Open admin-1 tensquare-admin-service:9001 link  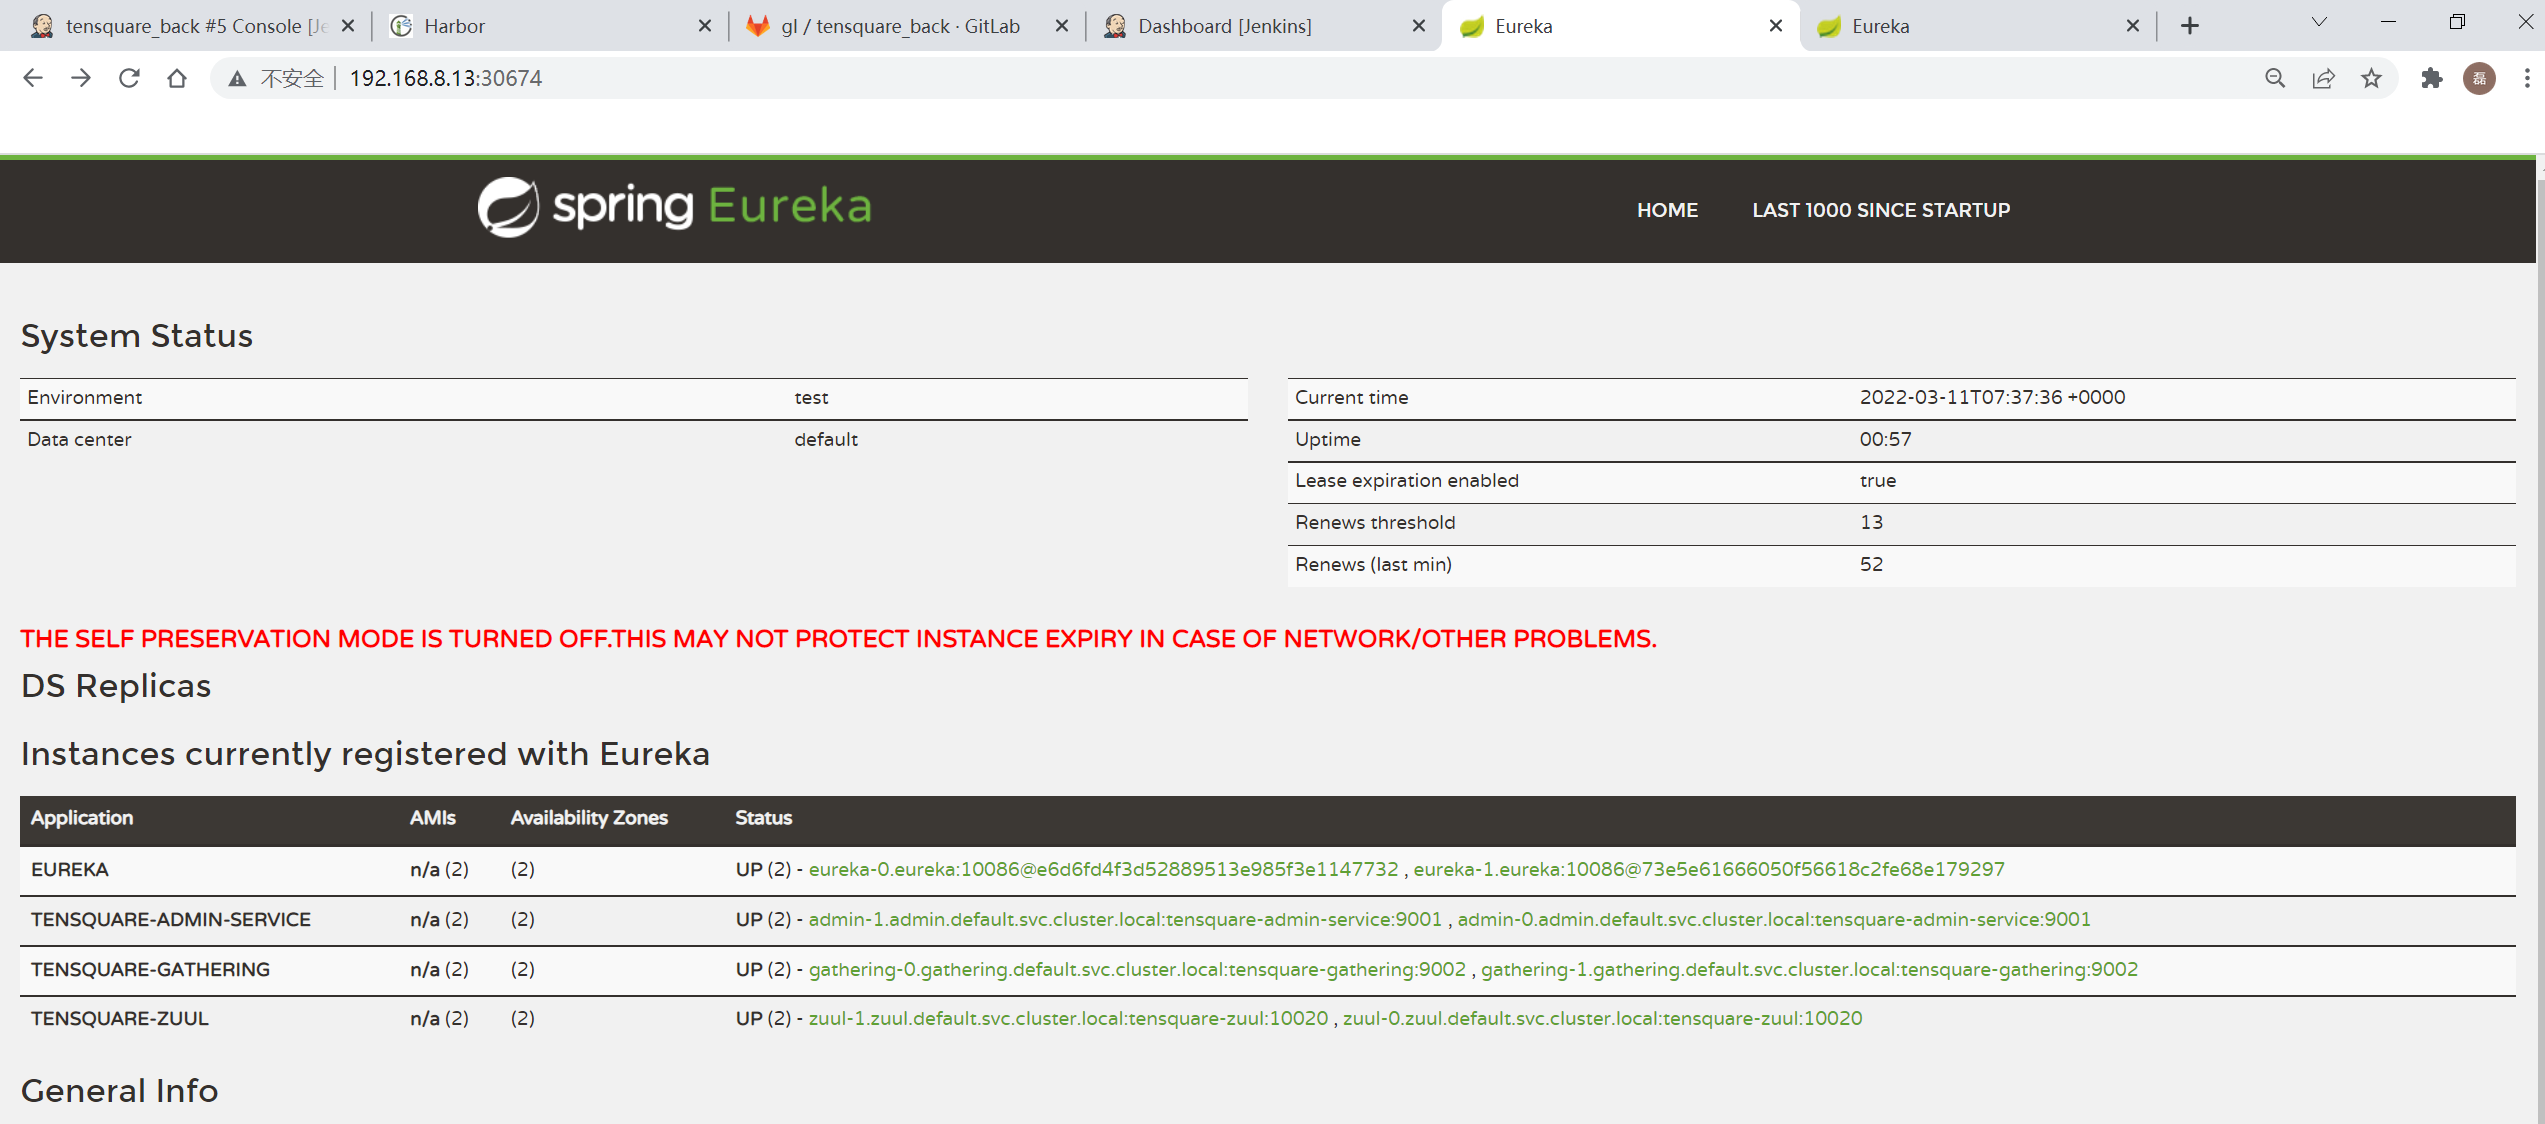1125,919
